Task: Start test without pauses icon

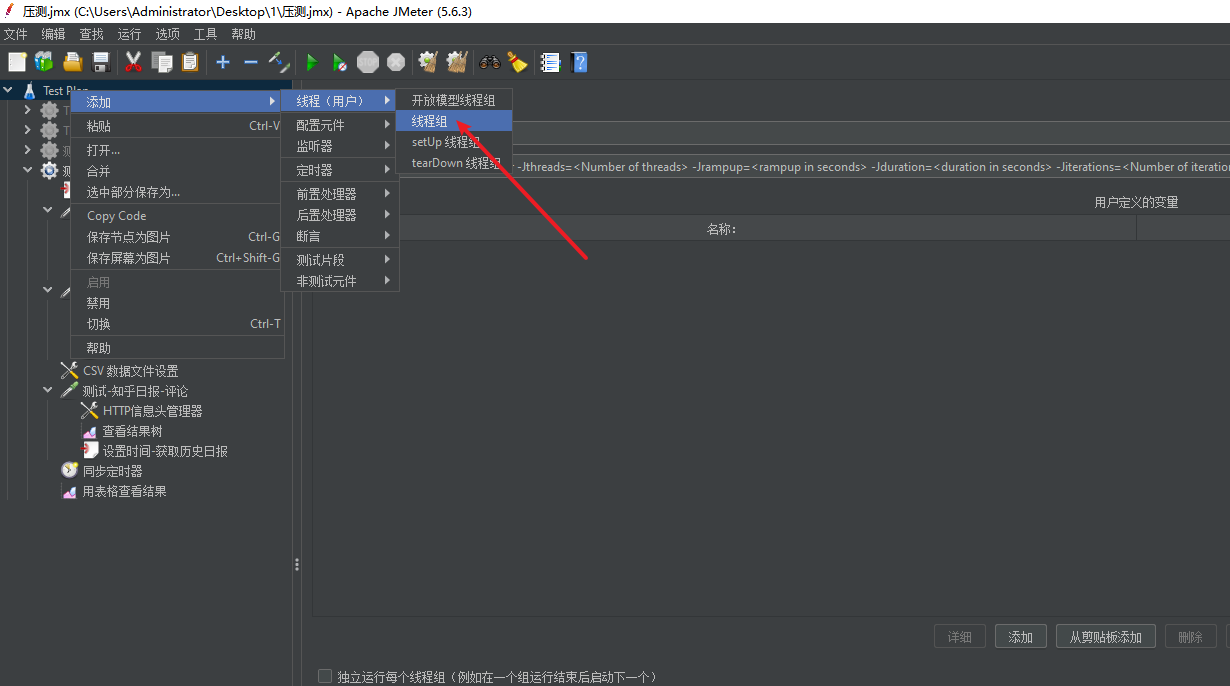Action: (x=340, y=62)
